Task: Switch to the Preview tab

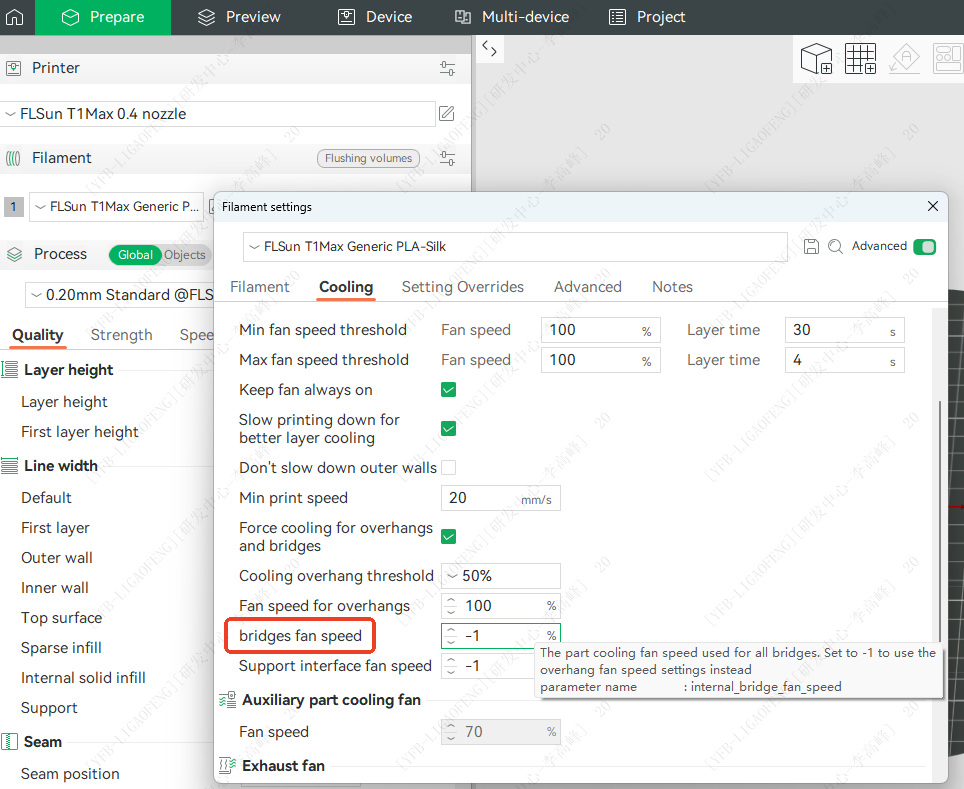Action: tap(239, 17)
